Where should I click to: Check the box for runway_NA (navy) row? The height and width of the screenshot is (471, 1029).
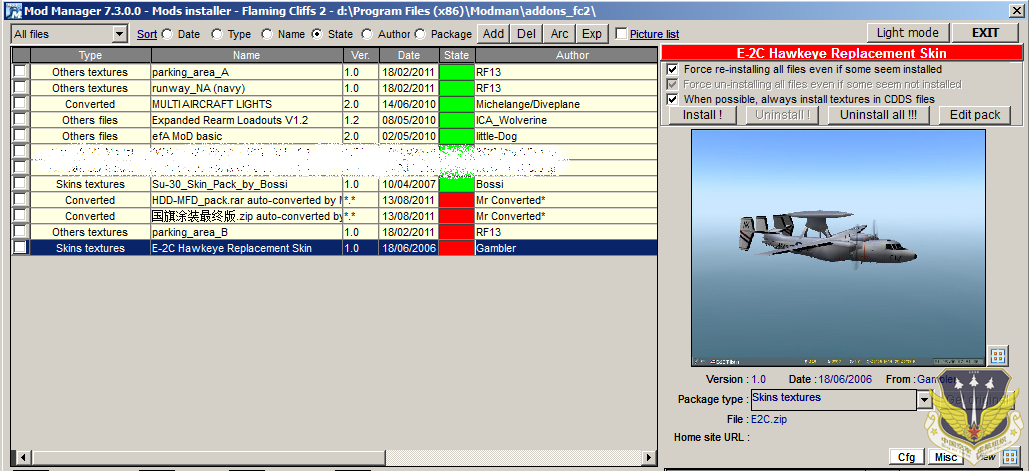point(20,87)
